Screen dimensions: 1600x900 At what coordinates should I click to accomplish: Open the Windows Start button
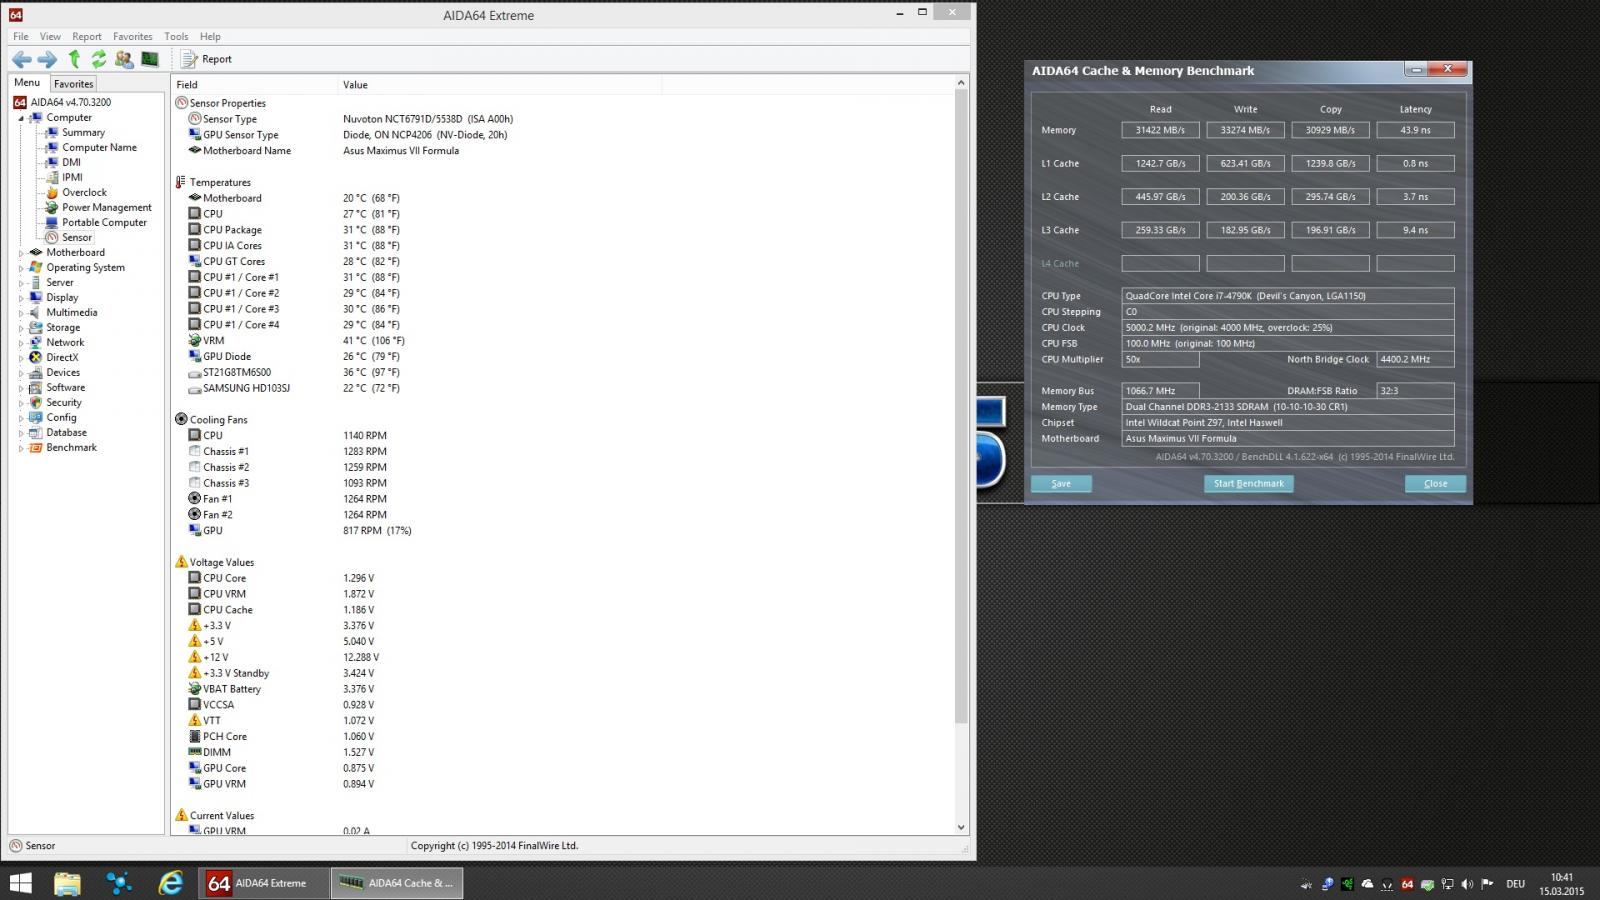(20, 883)
